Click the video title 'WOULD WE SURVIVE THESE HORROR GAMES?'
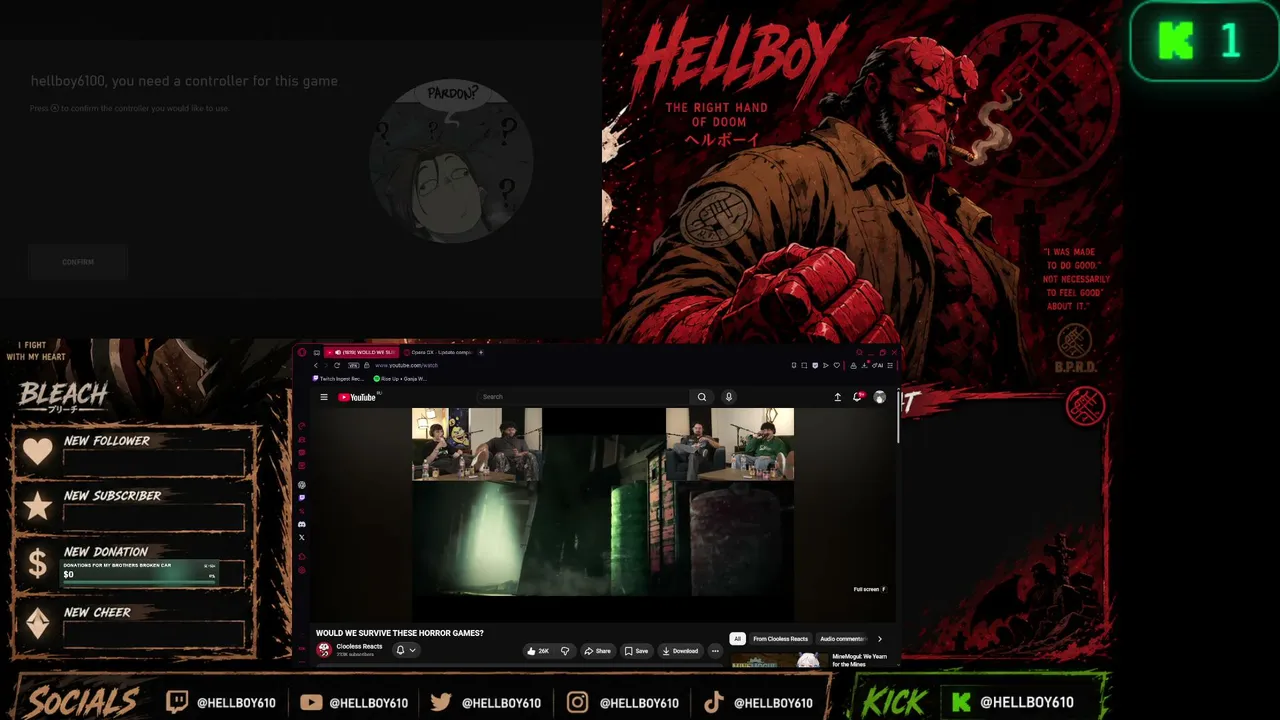1280x720 pixels. click(x=400, y=633)
